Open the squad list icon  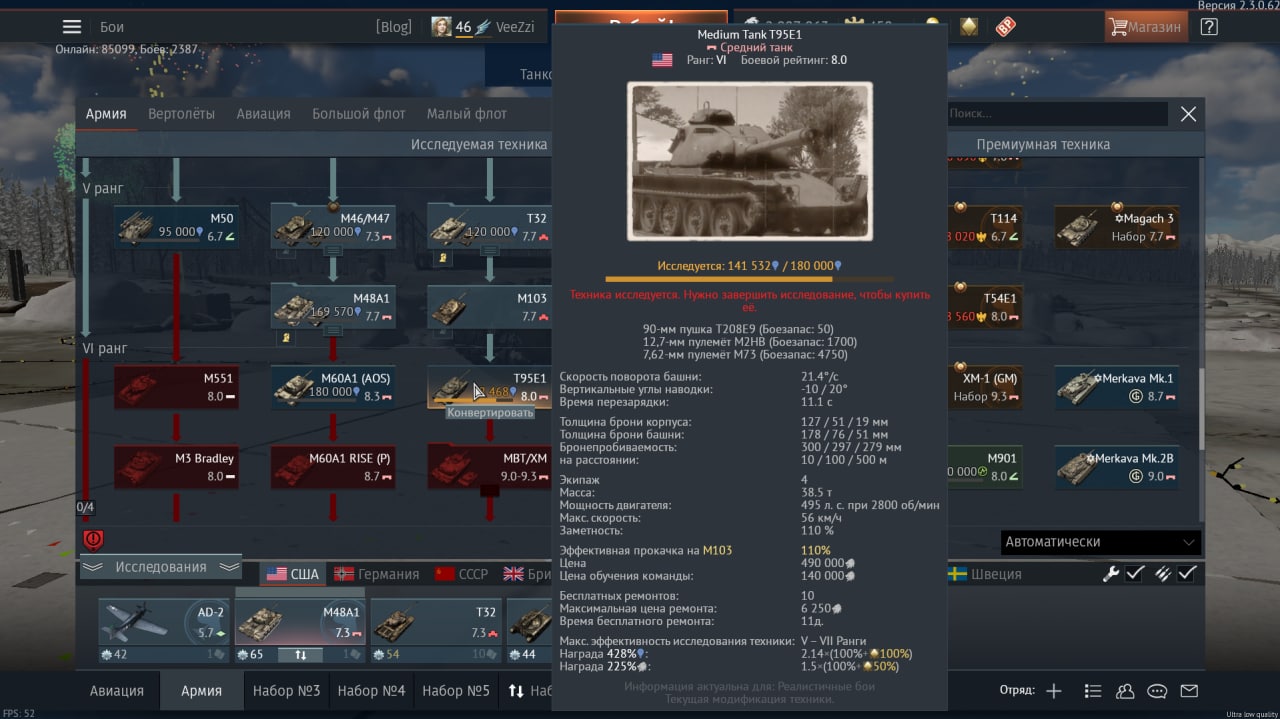pos(1093,690)
